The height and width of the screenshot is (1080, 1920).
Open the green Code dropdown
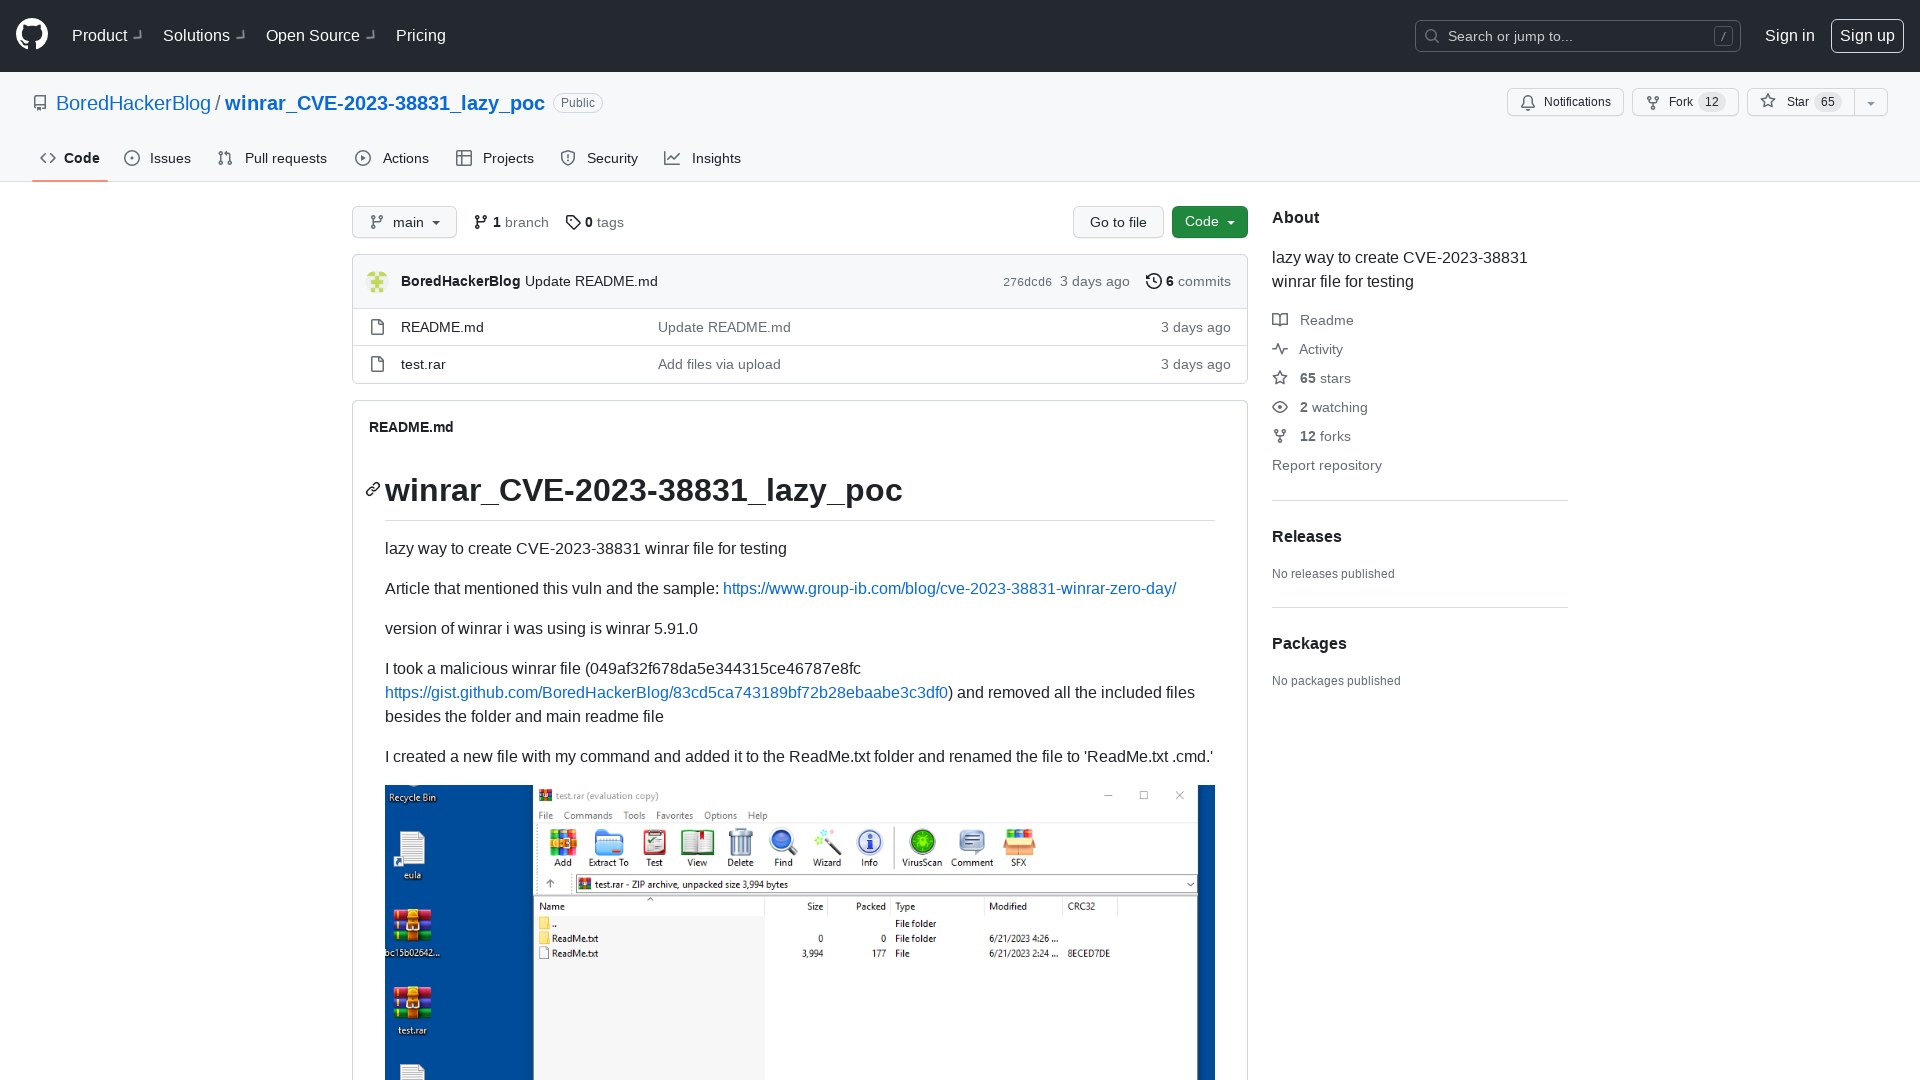pyautogui.click(x=1210, y=222)
